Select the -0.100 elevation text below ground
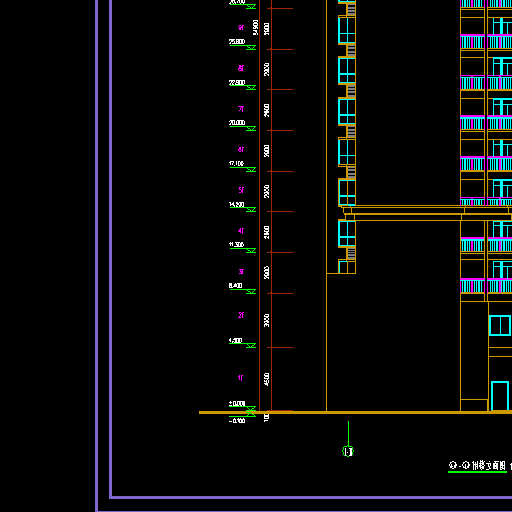 (237, 421)
